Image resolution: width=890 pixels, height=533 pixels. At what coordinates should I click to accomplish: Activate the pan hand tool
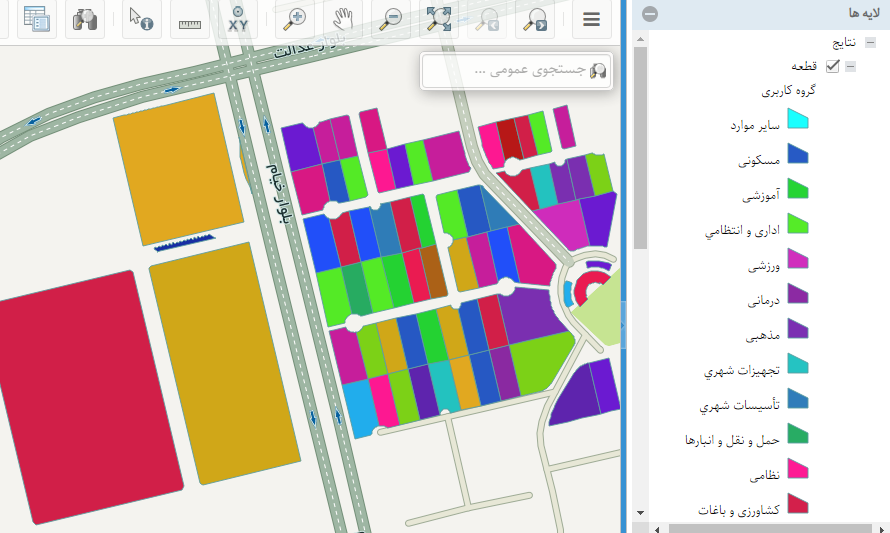coord(343,19)
